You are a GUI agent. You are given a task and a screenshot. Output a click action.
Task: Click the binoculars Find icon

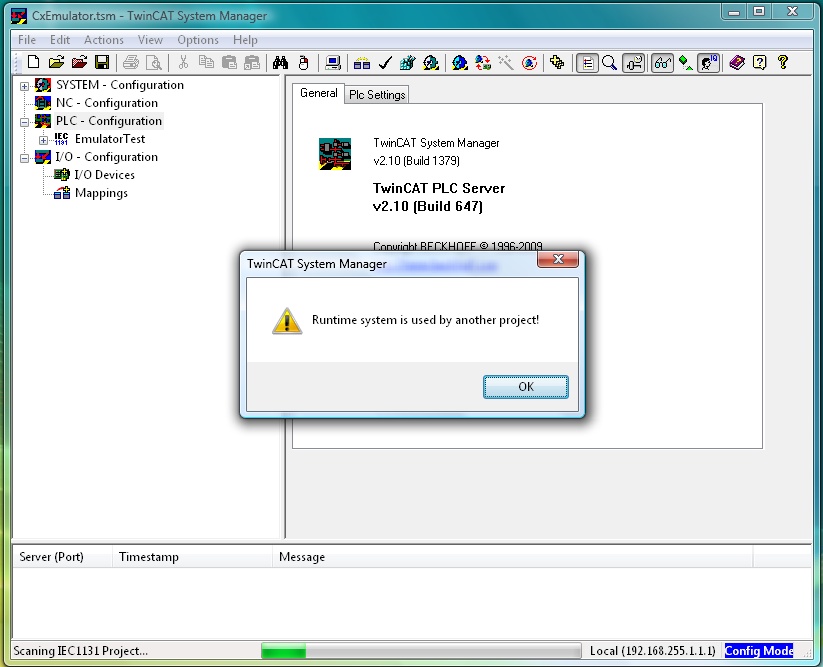tap(280, 63)
